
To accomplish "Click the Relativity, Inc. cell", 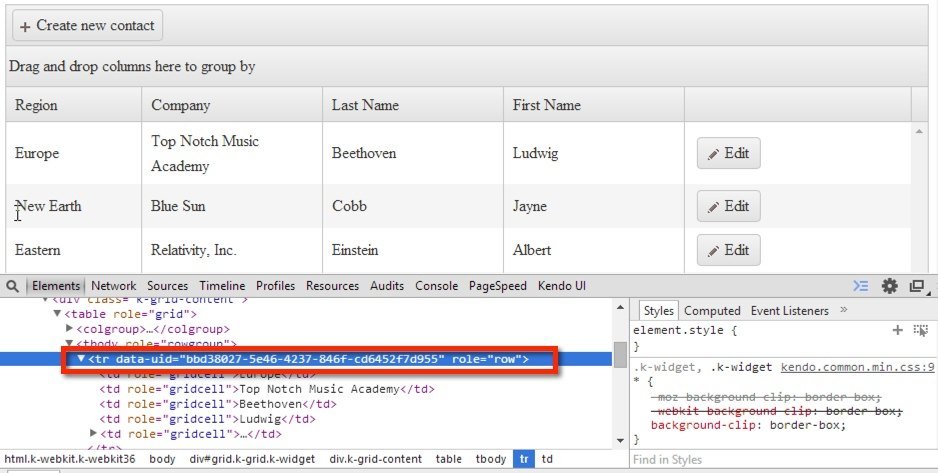I will pos(232,250).
